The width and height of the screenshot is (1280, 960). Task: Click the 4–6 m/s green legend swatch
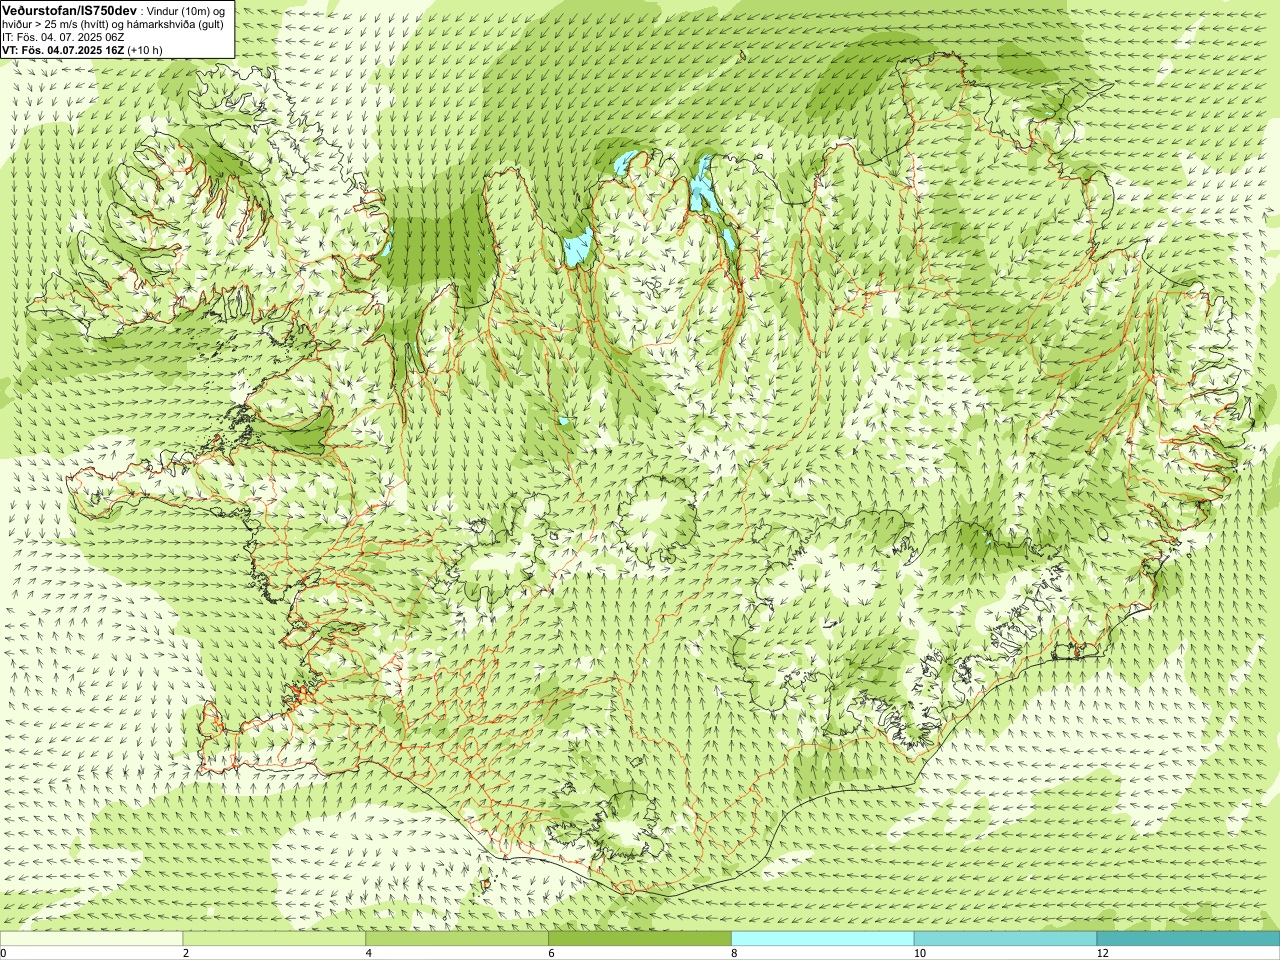(x=457, y=939)
